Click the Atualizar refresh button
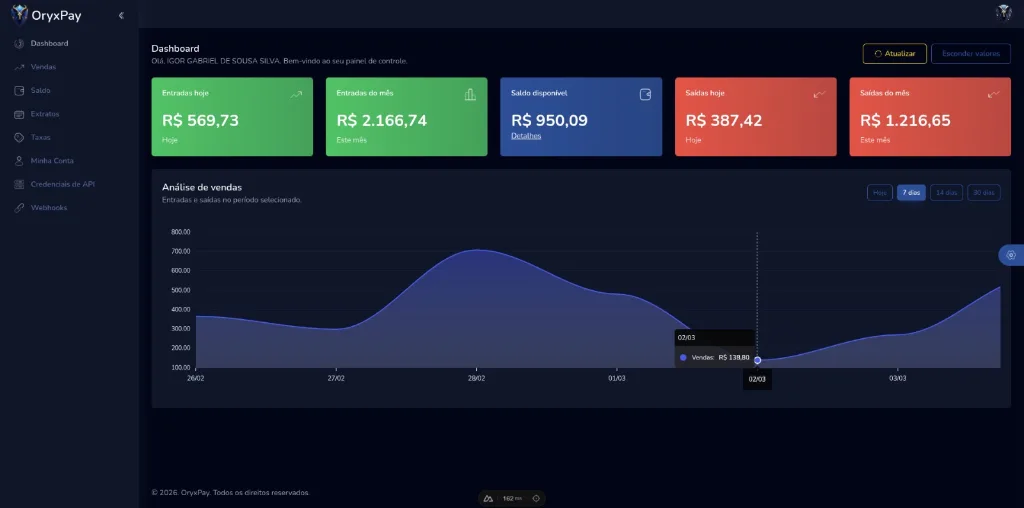The height and width of the screenshot is (508, 1024). point(895,54)
